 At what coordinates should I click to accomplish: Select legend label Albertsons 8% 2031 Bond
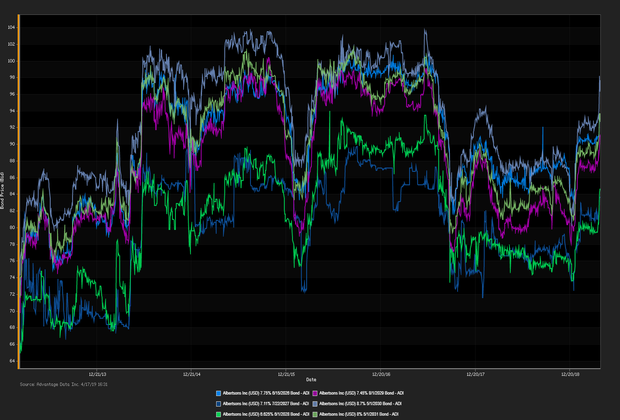(x=359, y=414)
